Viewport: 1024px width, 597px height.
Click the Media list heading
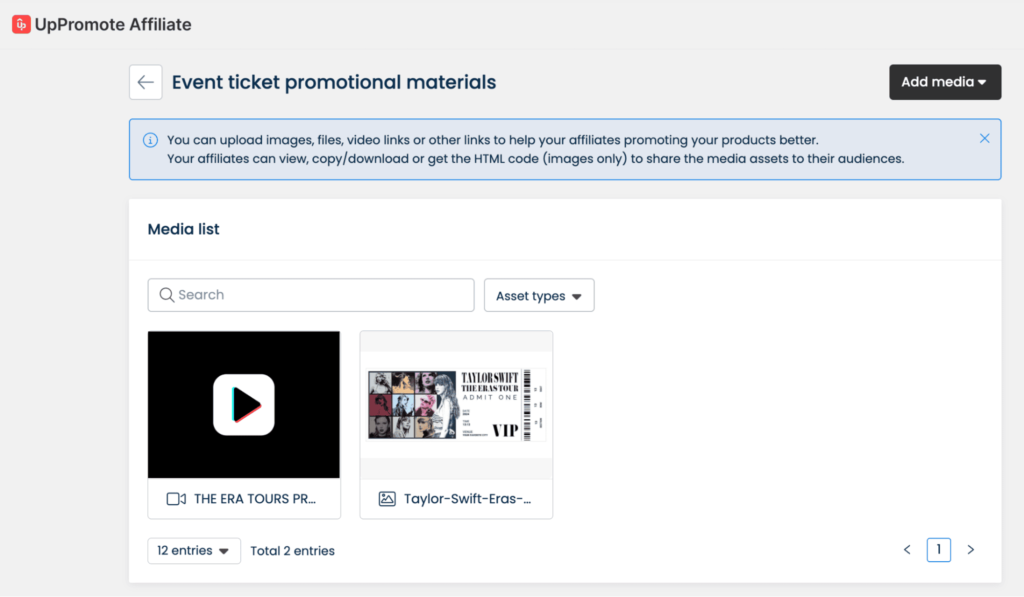(x=183, y=229)
